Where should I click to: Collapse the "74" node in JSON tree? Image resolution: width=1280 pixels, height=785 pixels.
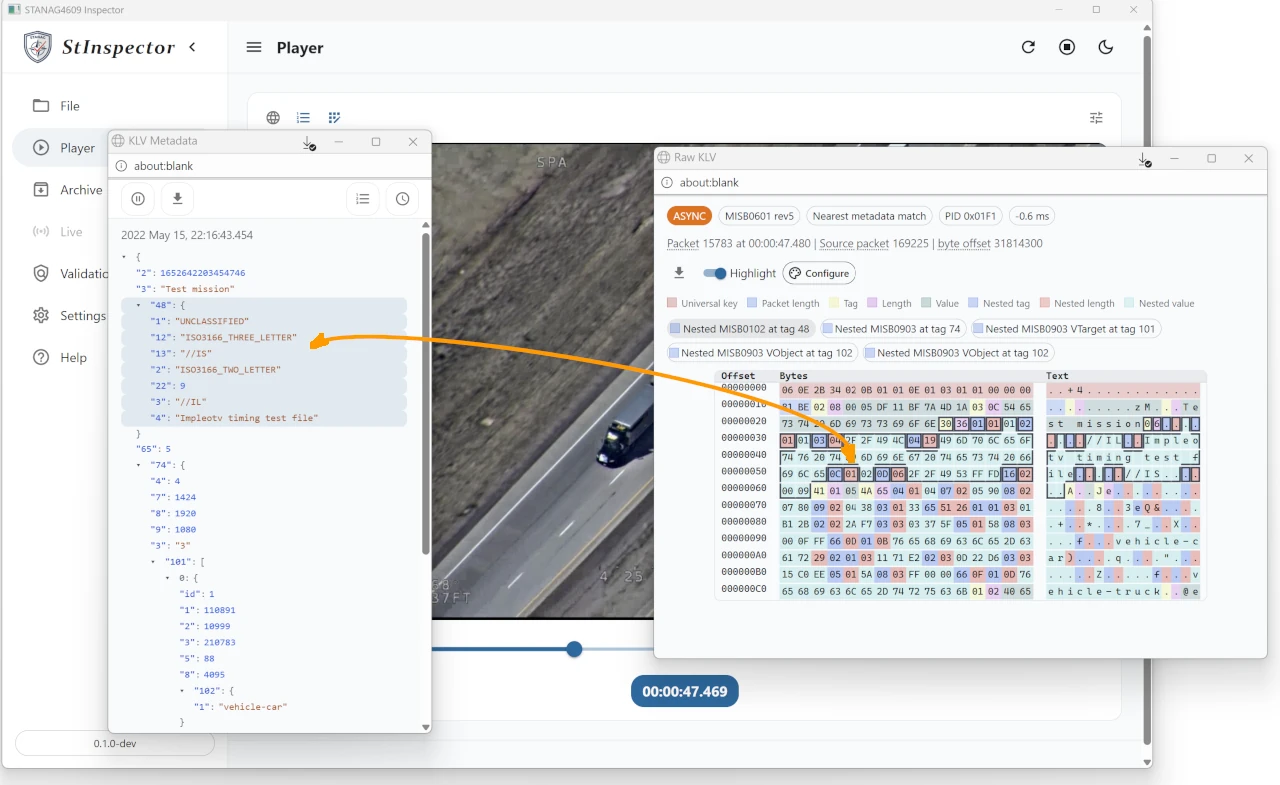click(139, 465)
